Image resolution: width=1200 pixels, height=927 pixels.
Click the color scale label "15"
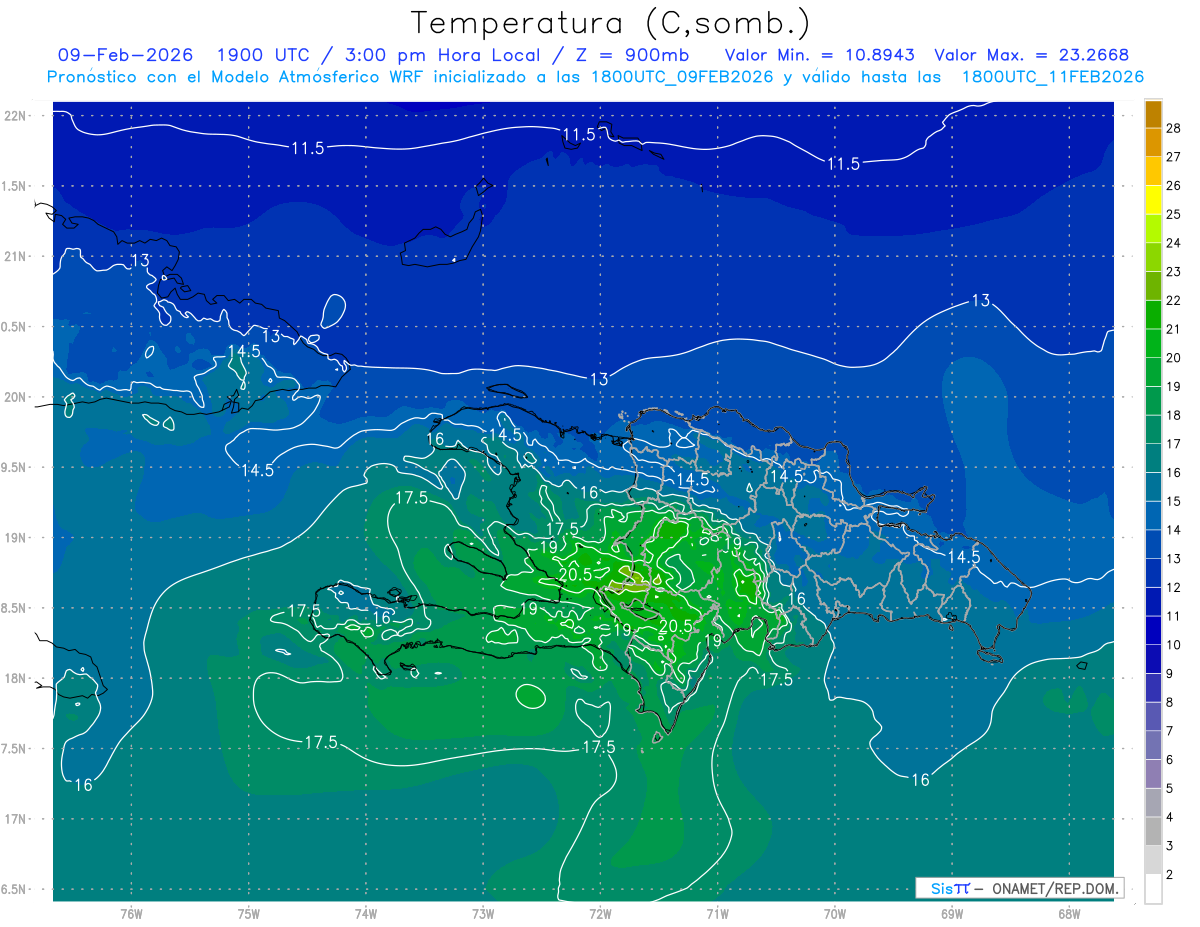[x=1174, y=501]
